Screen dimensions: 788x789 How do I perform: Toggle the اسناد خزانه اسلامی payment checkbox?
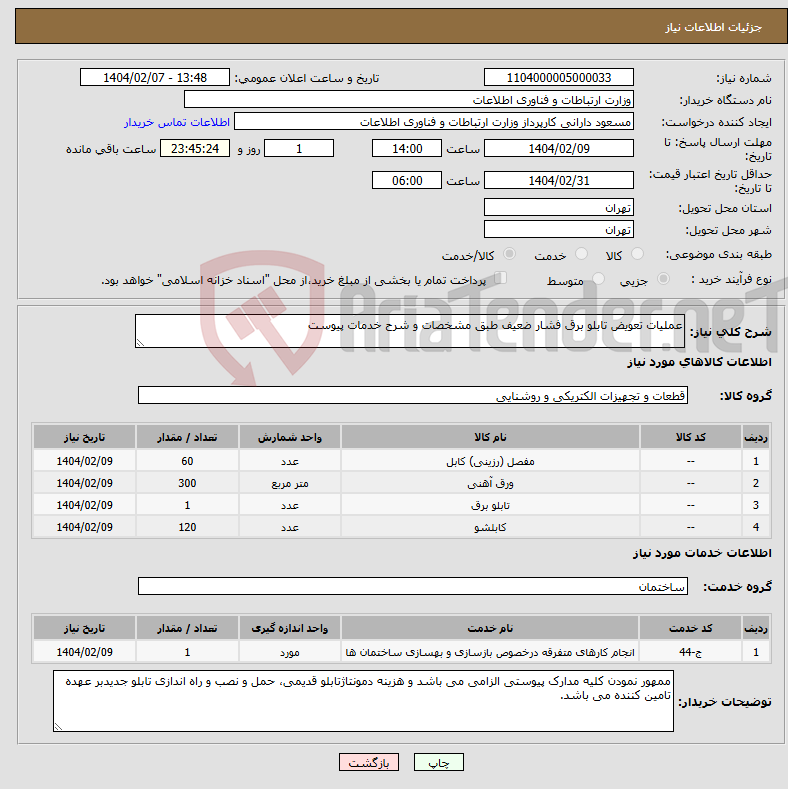coord(500,278)
